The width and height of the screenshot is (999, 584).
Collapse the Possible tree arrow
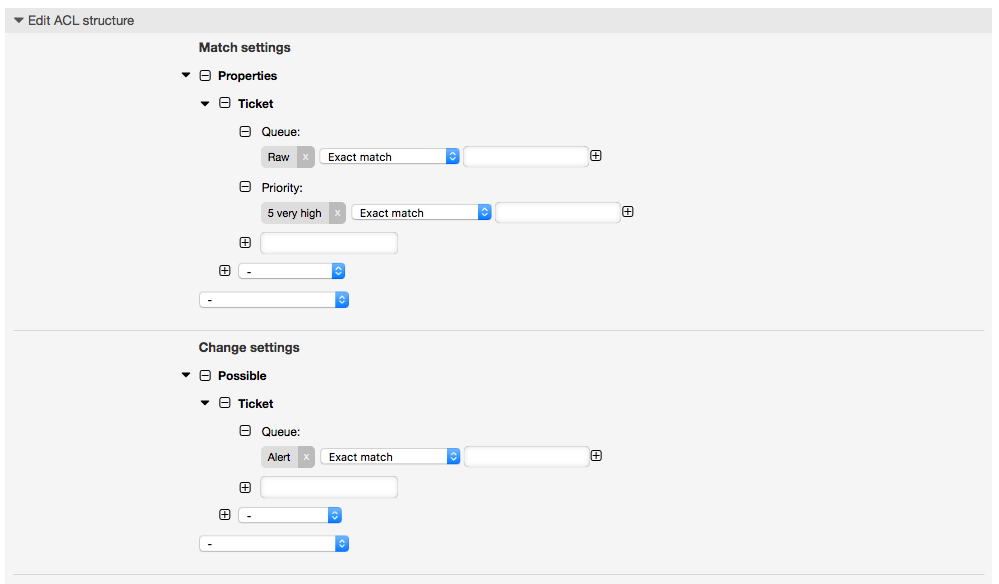pyautogui.click(x=186, y=375)
